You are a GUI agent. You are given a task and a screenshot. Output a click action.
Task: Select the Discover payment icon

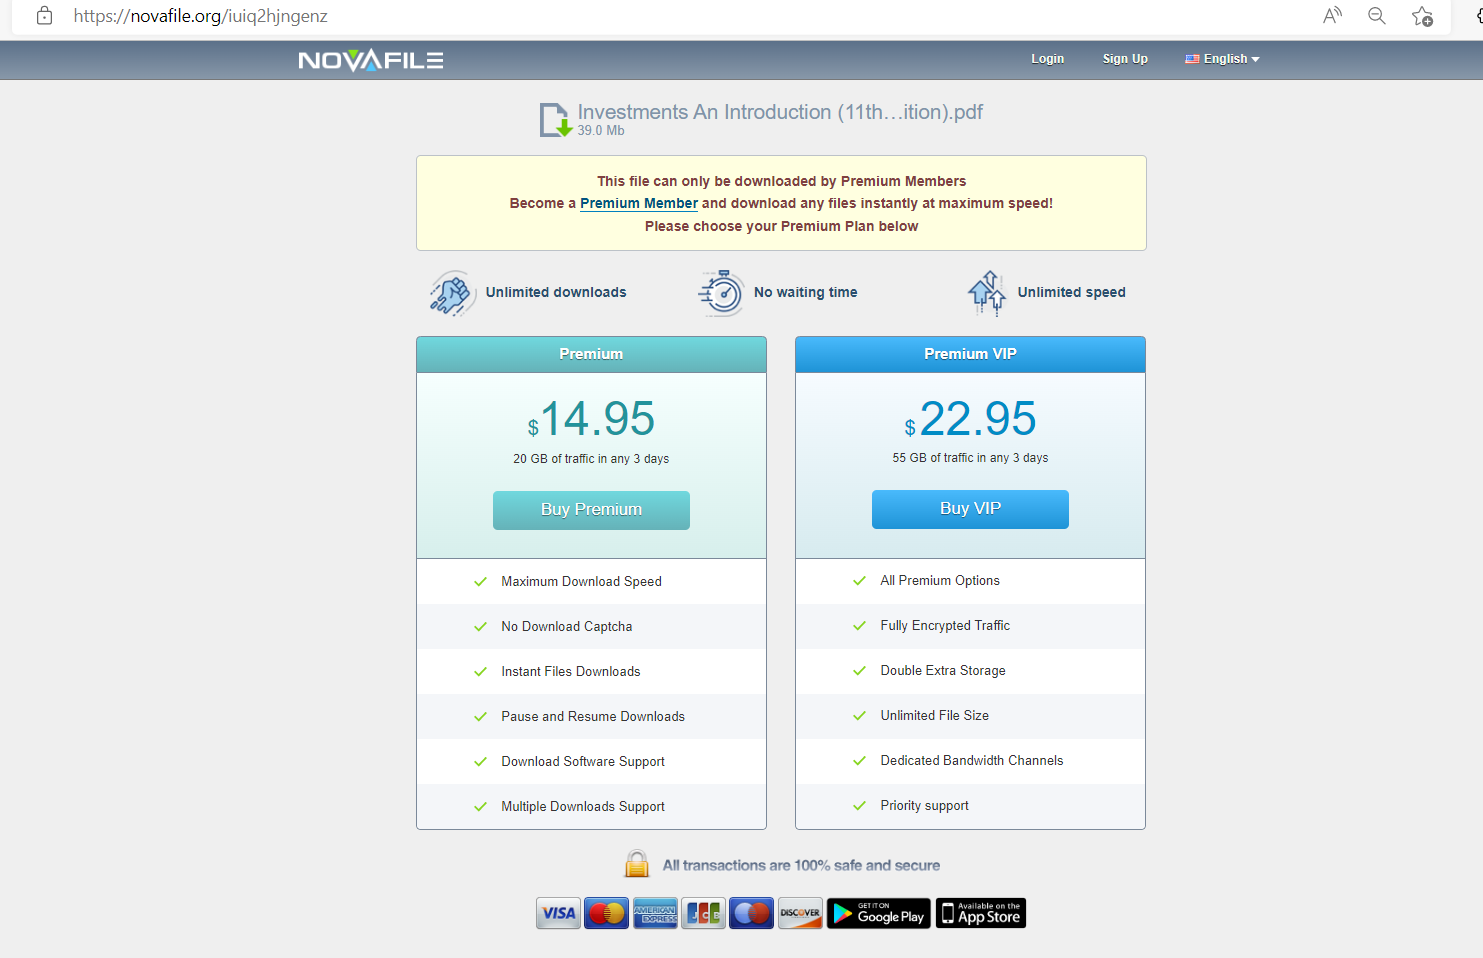coord(800,913)
